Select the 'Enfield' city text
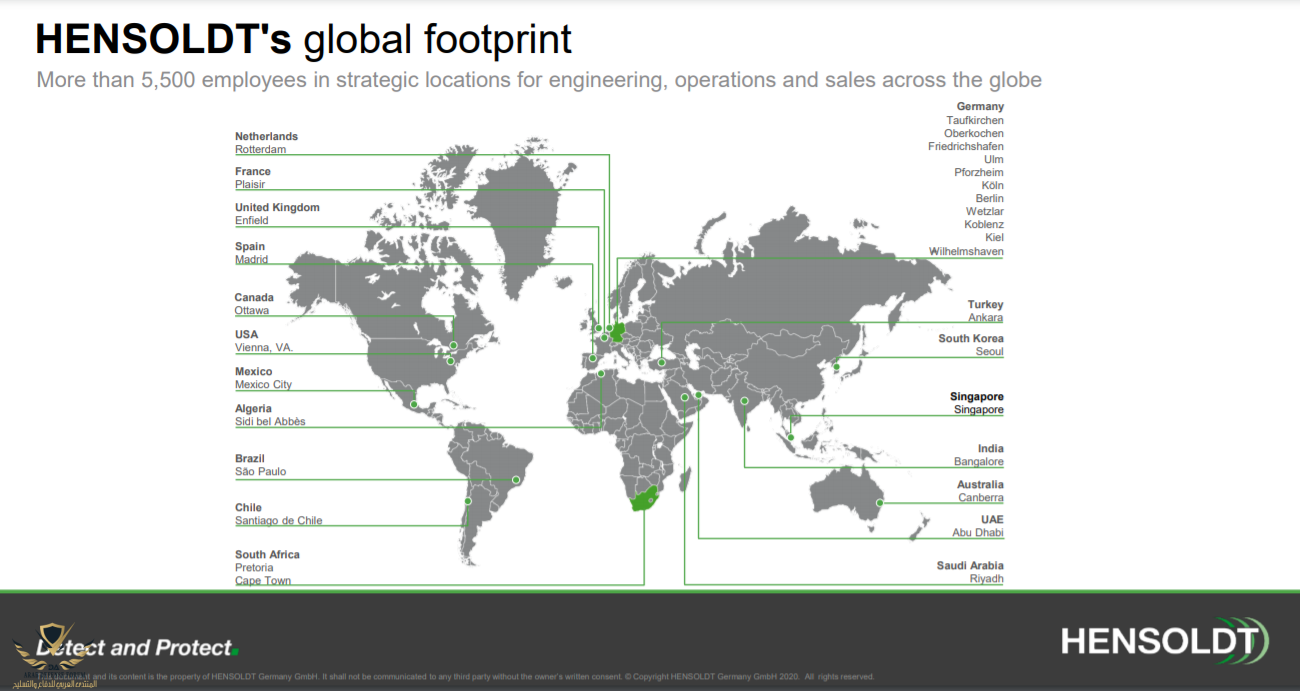The height and width of the screenshot is (691, 1300). pos(252,220)
